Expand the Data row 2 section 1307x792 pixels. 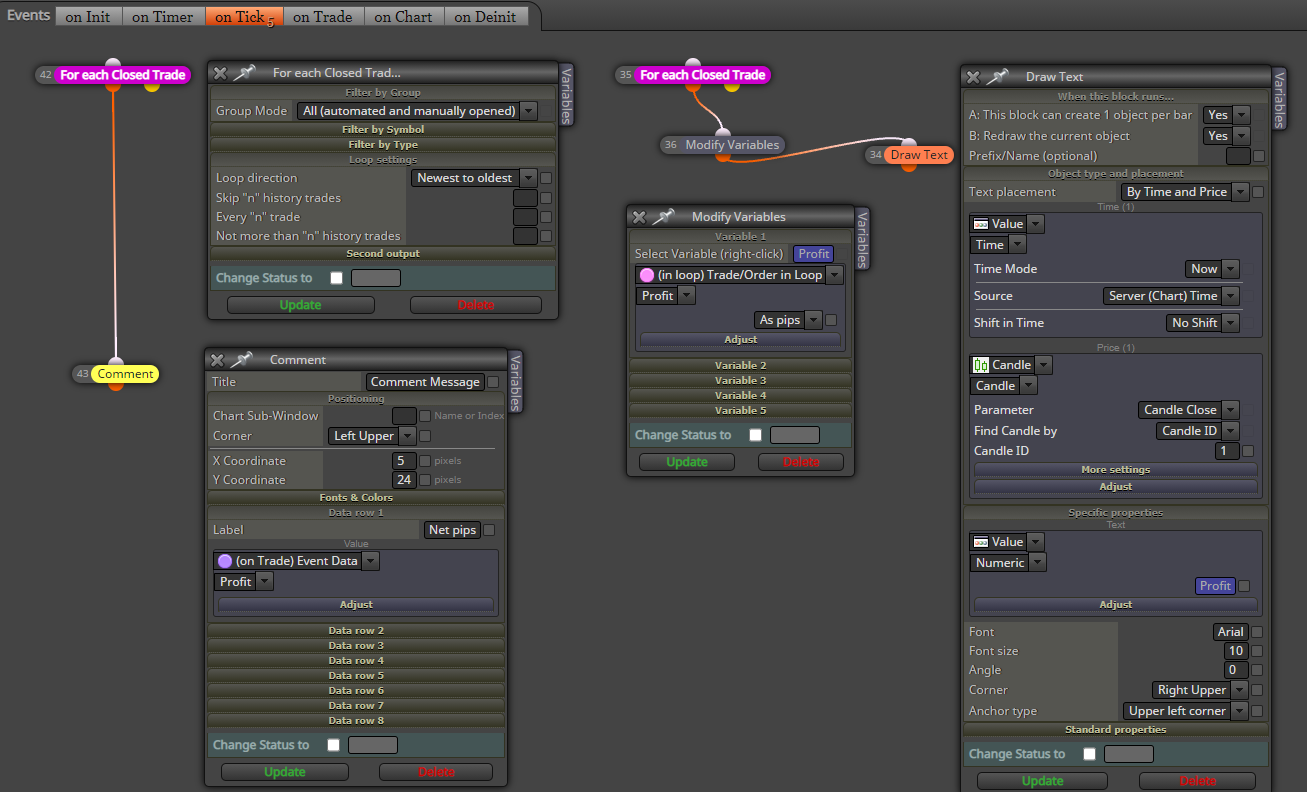point(356,631)
